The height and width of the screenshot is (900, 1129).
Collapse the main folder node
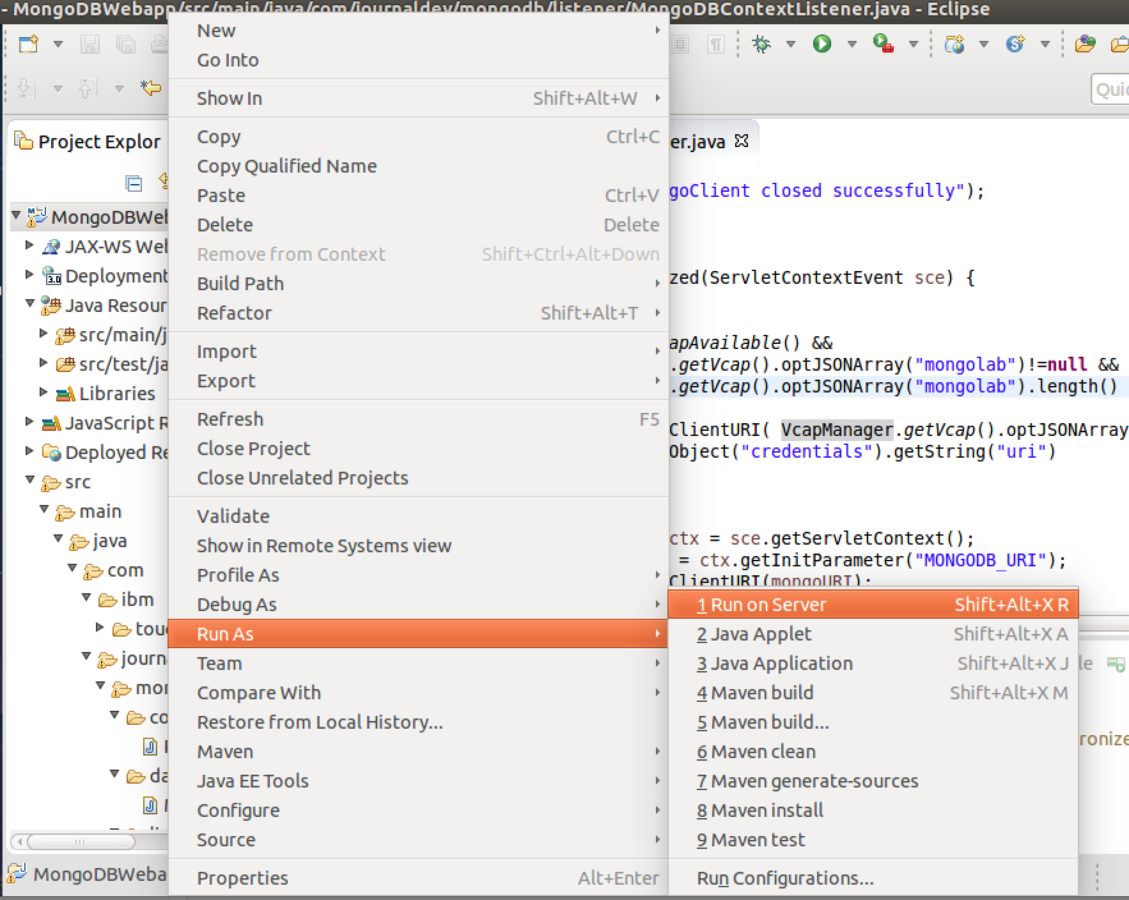(44, 509)
